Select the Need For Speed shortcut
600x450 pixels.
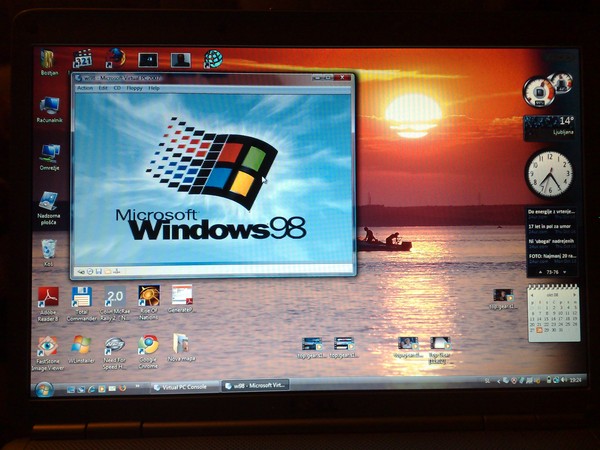pyautogui.click(x=115, y=353)
